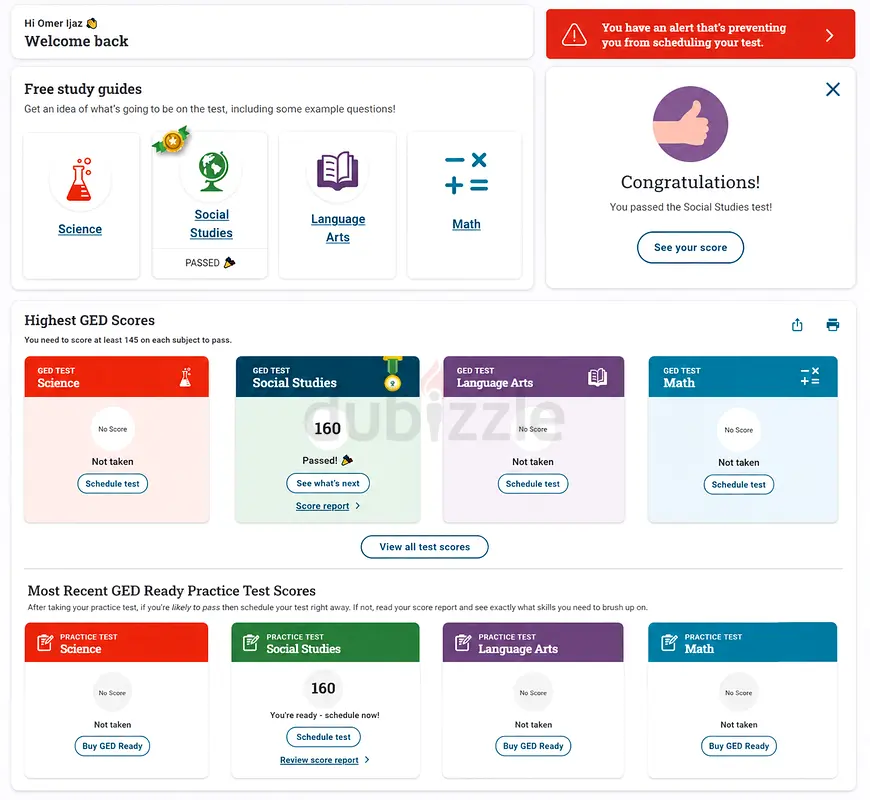Click the notepad icon on Practice Test Math

(x=669, y=642)
